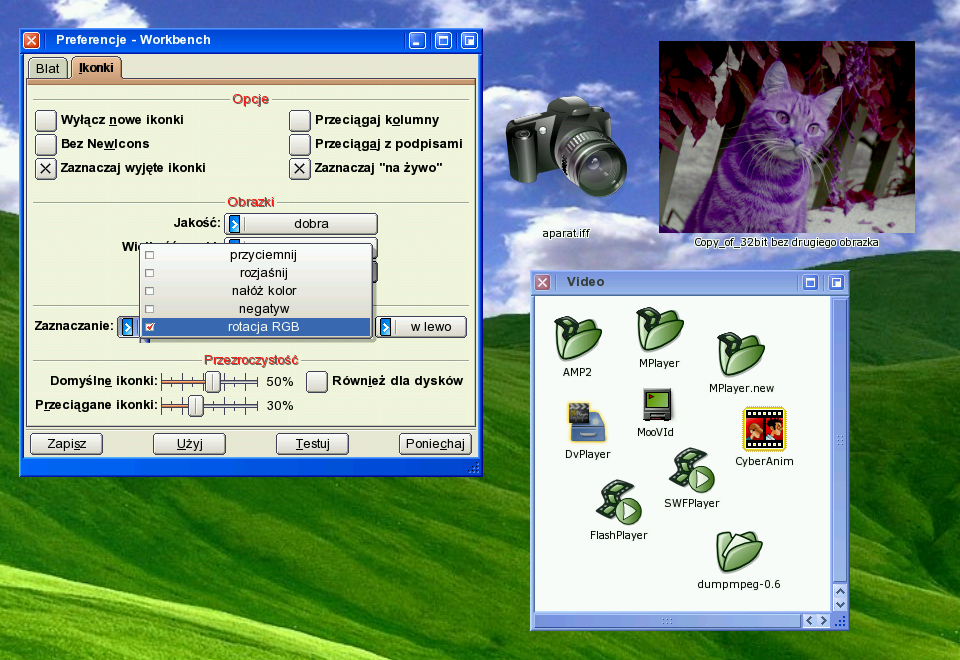The height and width of the screenshot is (660, 960).
Task: Select the MooVId application icon
Action: tap(655, 404)
